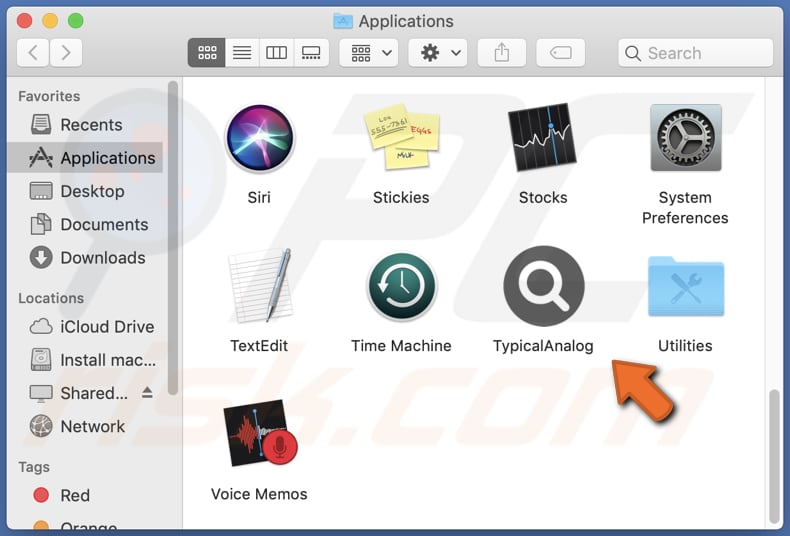
Task: Open Install mac… volume in sidebar
Action: [x=85, y=360]
